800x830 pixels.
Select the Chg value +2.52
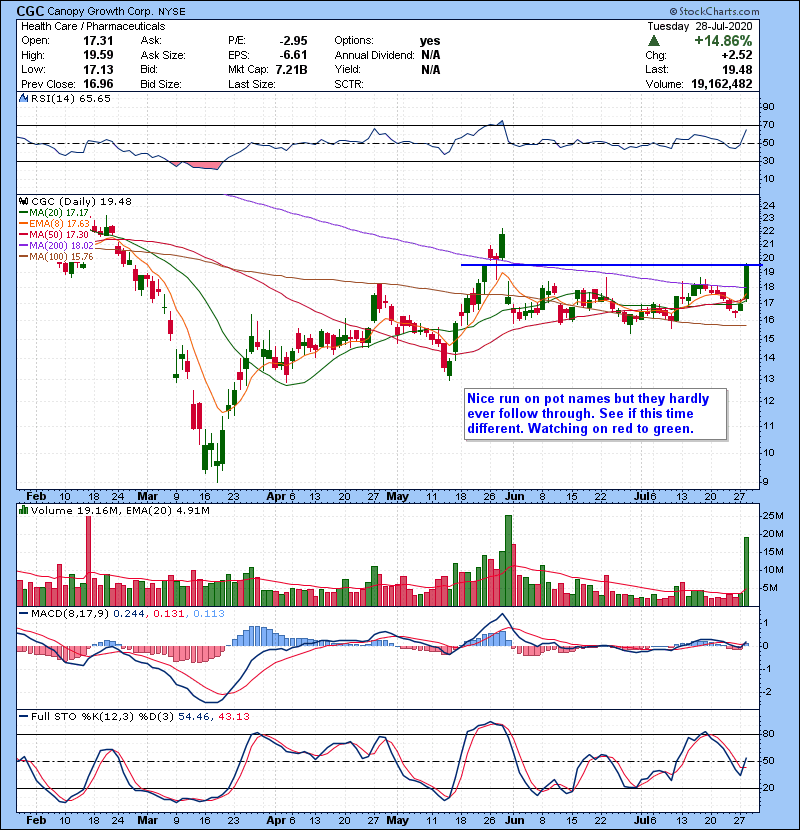coord(736,55)
